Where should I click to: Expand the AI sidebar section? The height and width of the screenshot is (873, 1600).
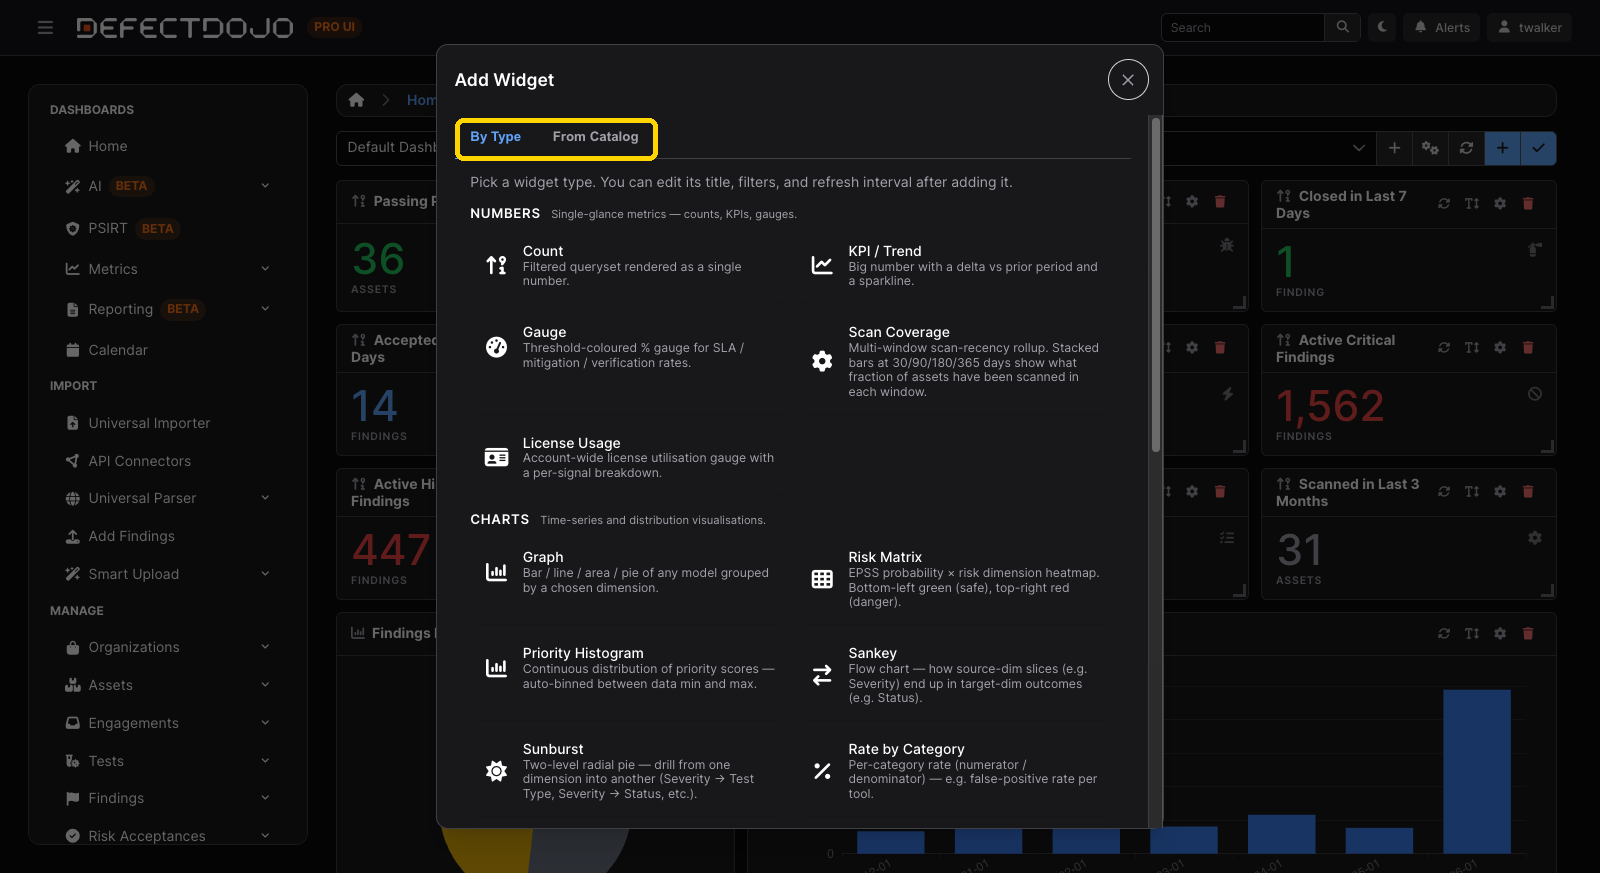point(265,186)
